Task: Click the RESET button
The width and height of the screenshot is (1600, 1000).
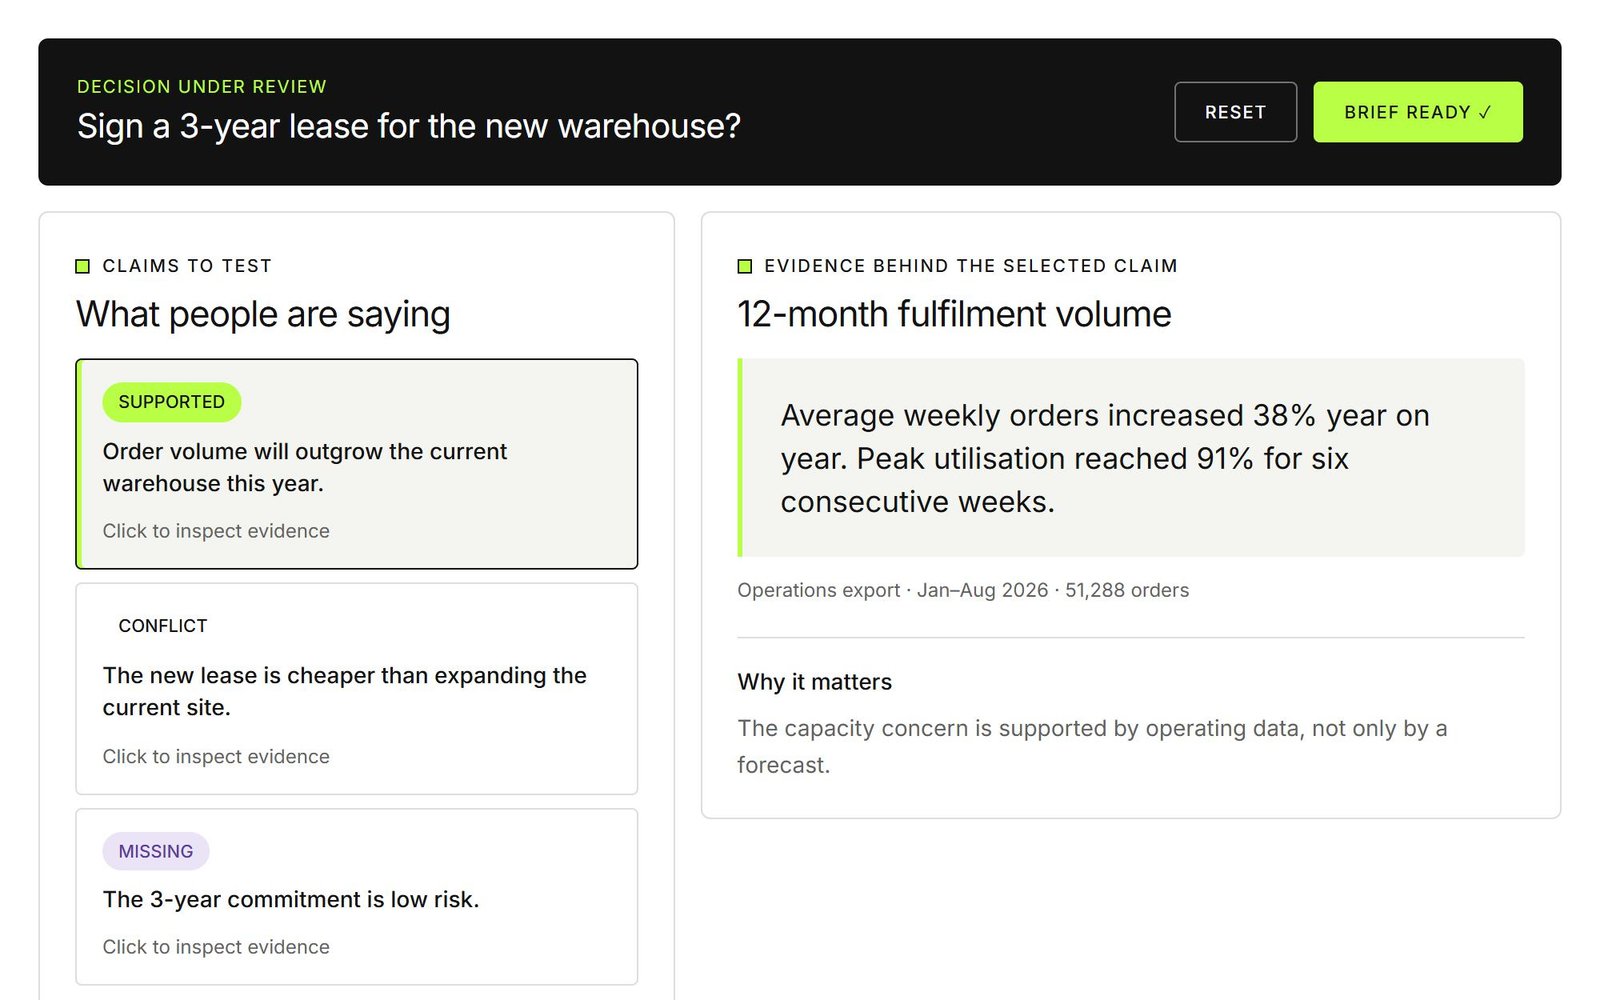Action: point(1235,112)
